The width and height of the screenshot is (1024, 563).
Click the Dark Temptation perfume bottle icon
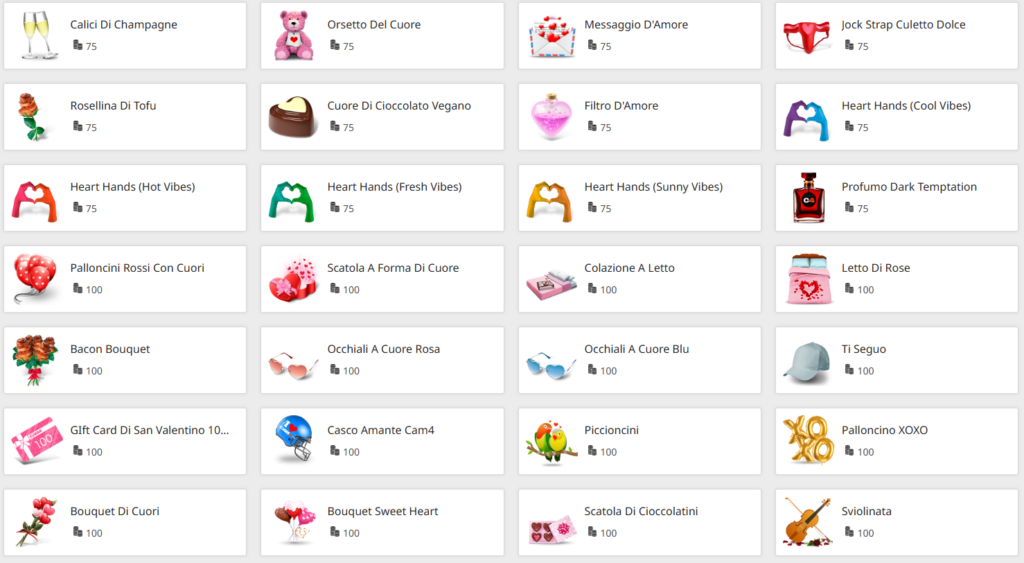(808, 198)
